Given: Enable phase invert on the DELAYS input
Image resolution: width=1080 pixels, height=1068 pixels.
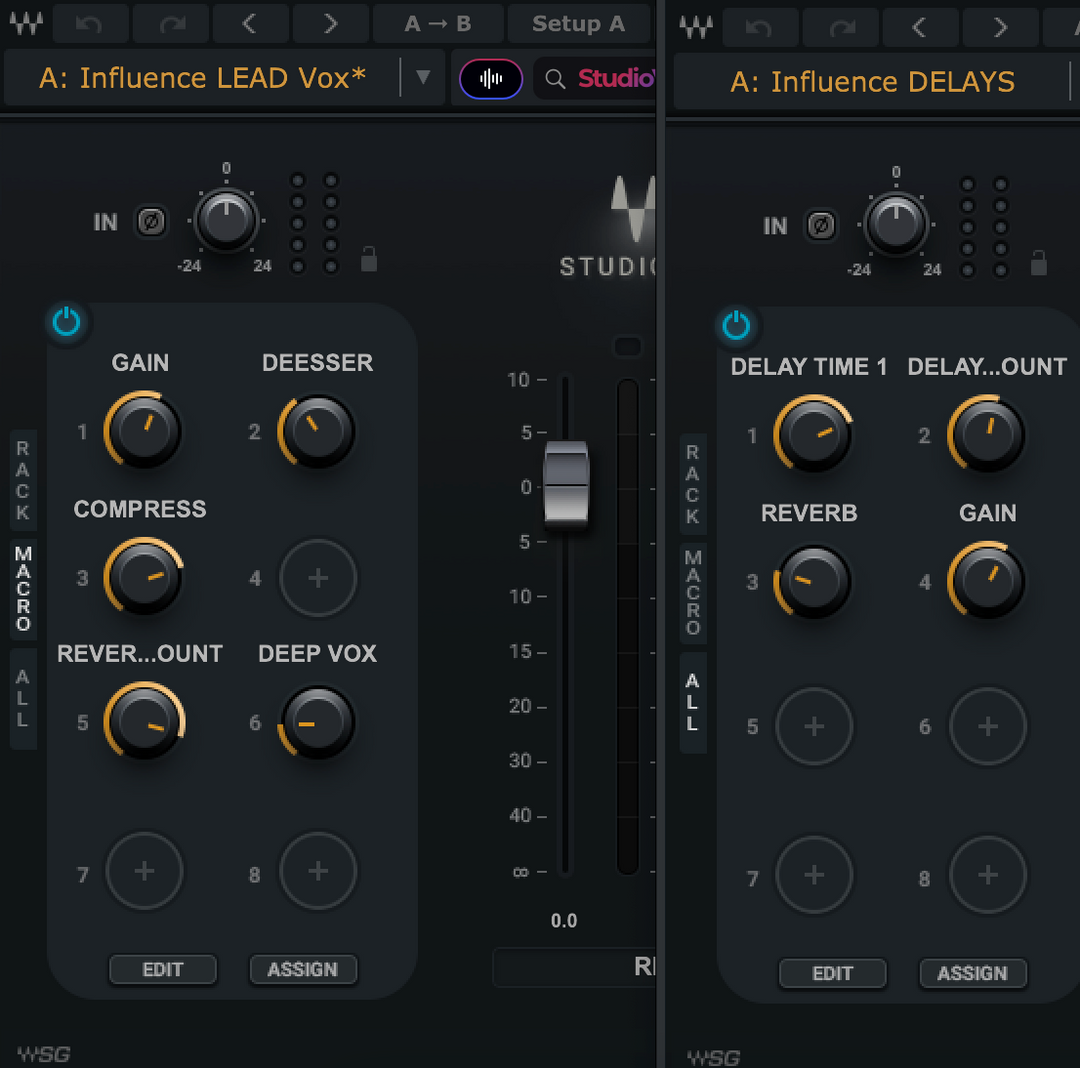Looking at the screenshot, I should [821, 226].
